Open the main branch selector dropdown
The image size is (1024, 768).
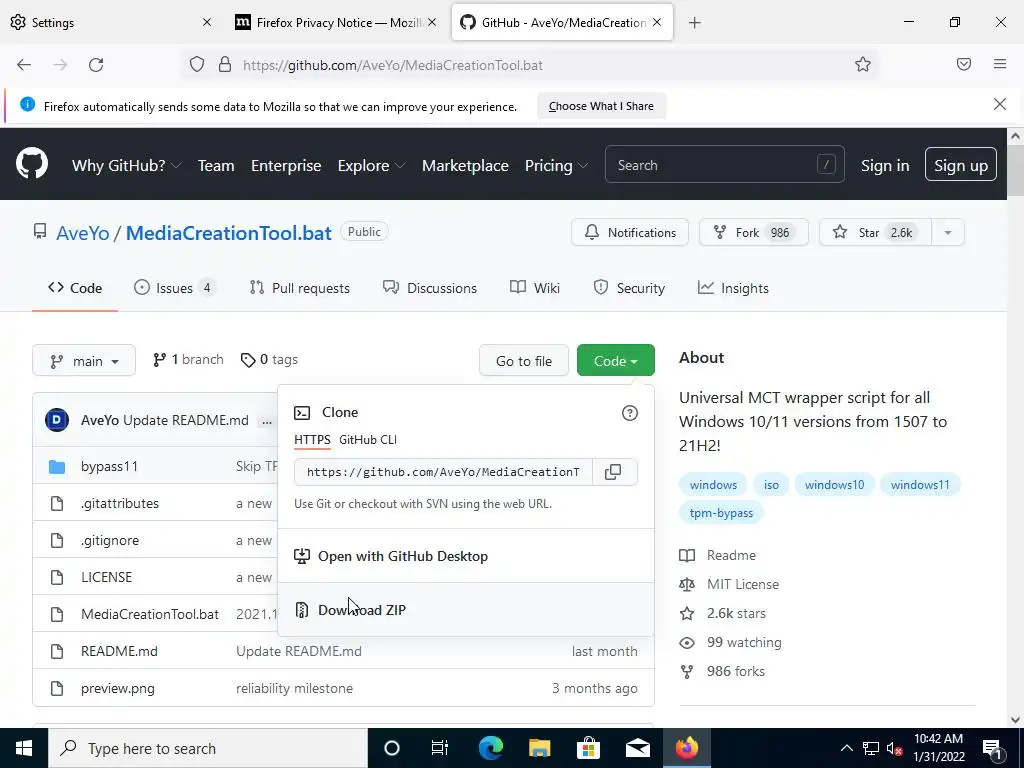click(x=84, y=360)
